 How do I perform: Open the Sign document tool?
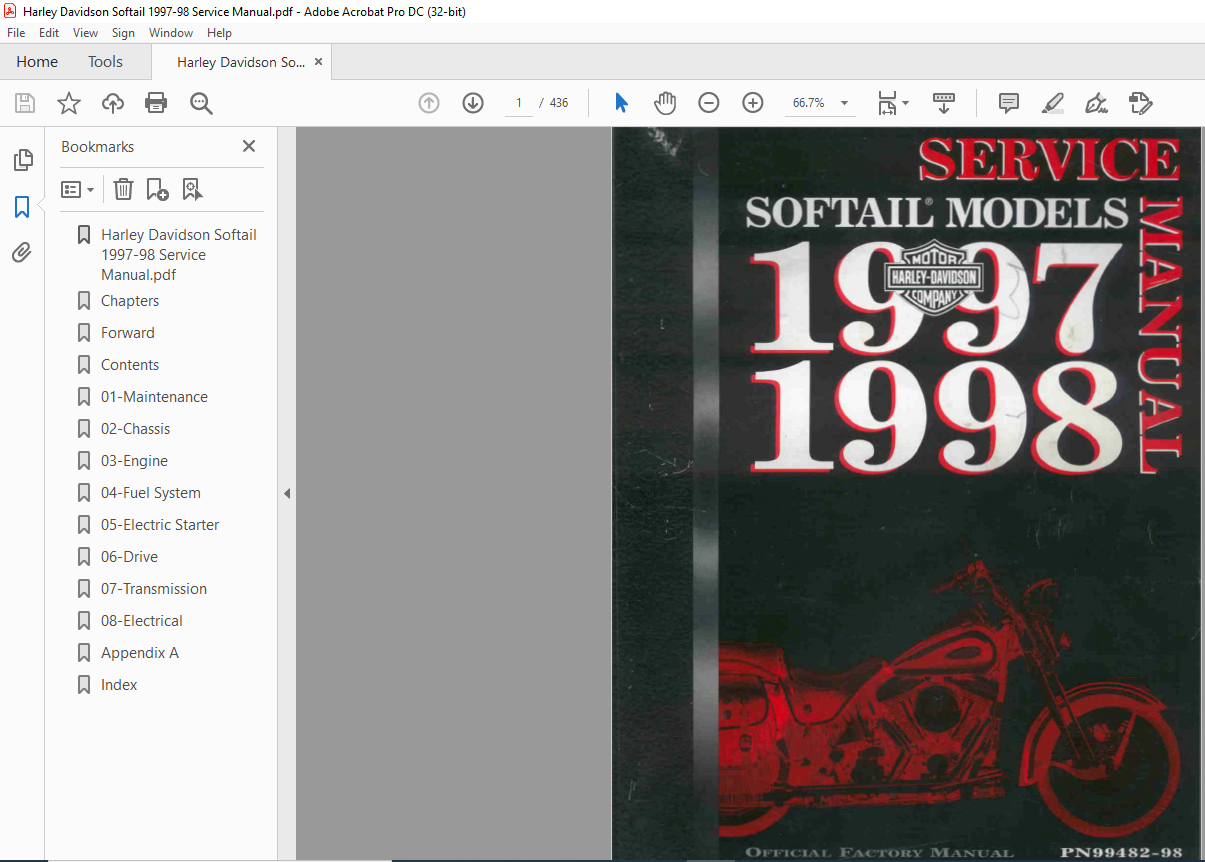pyautogui.click(x=1097, y=103)
